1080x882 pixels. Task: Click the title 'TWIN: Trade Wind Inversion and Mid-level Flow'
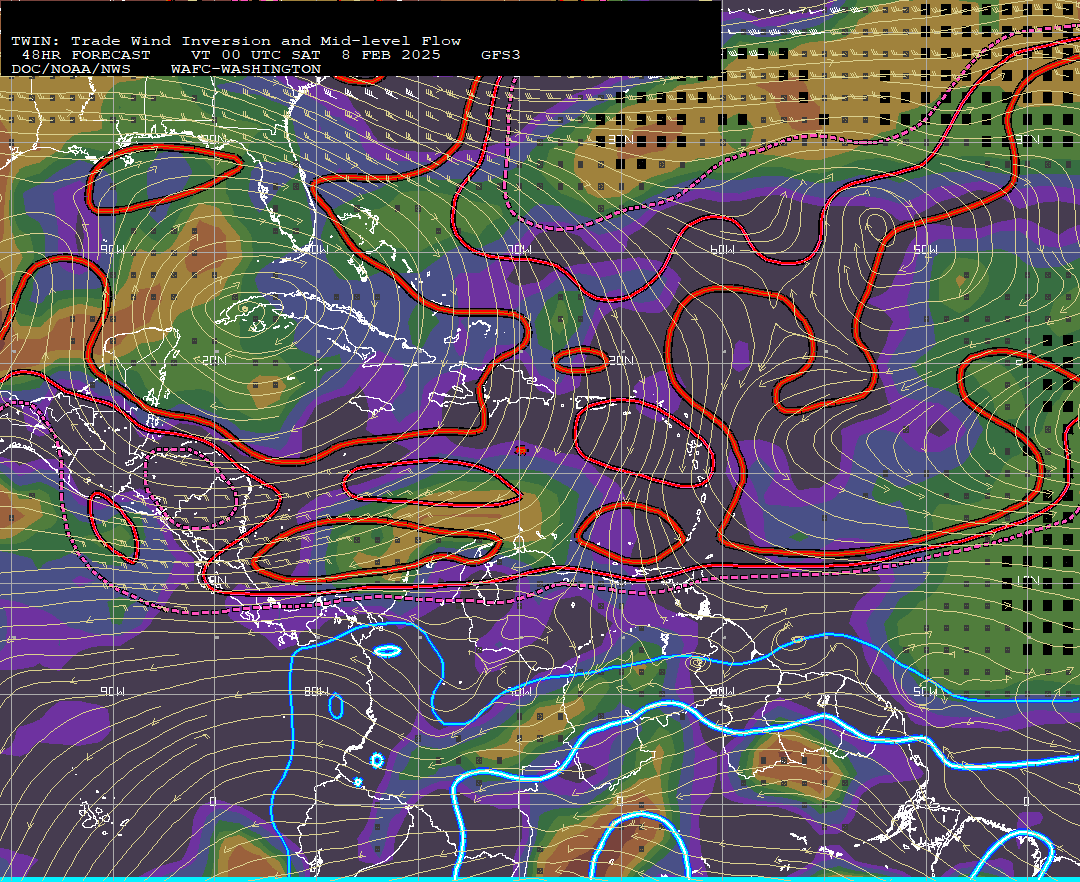coord(236,41)
